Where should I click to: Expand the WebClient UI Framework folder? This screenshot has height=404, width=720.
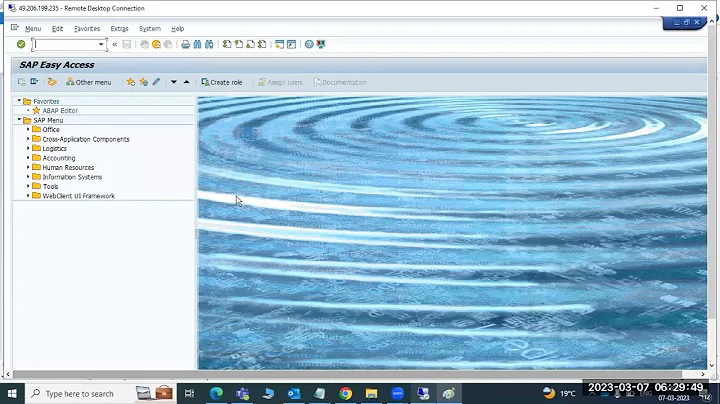(28, 196)
